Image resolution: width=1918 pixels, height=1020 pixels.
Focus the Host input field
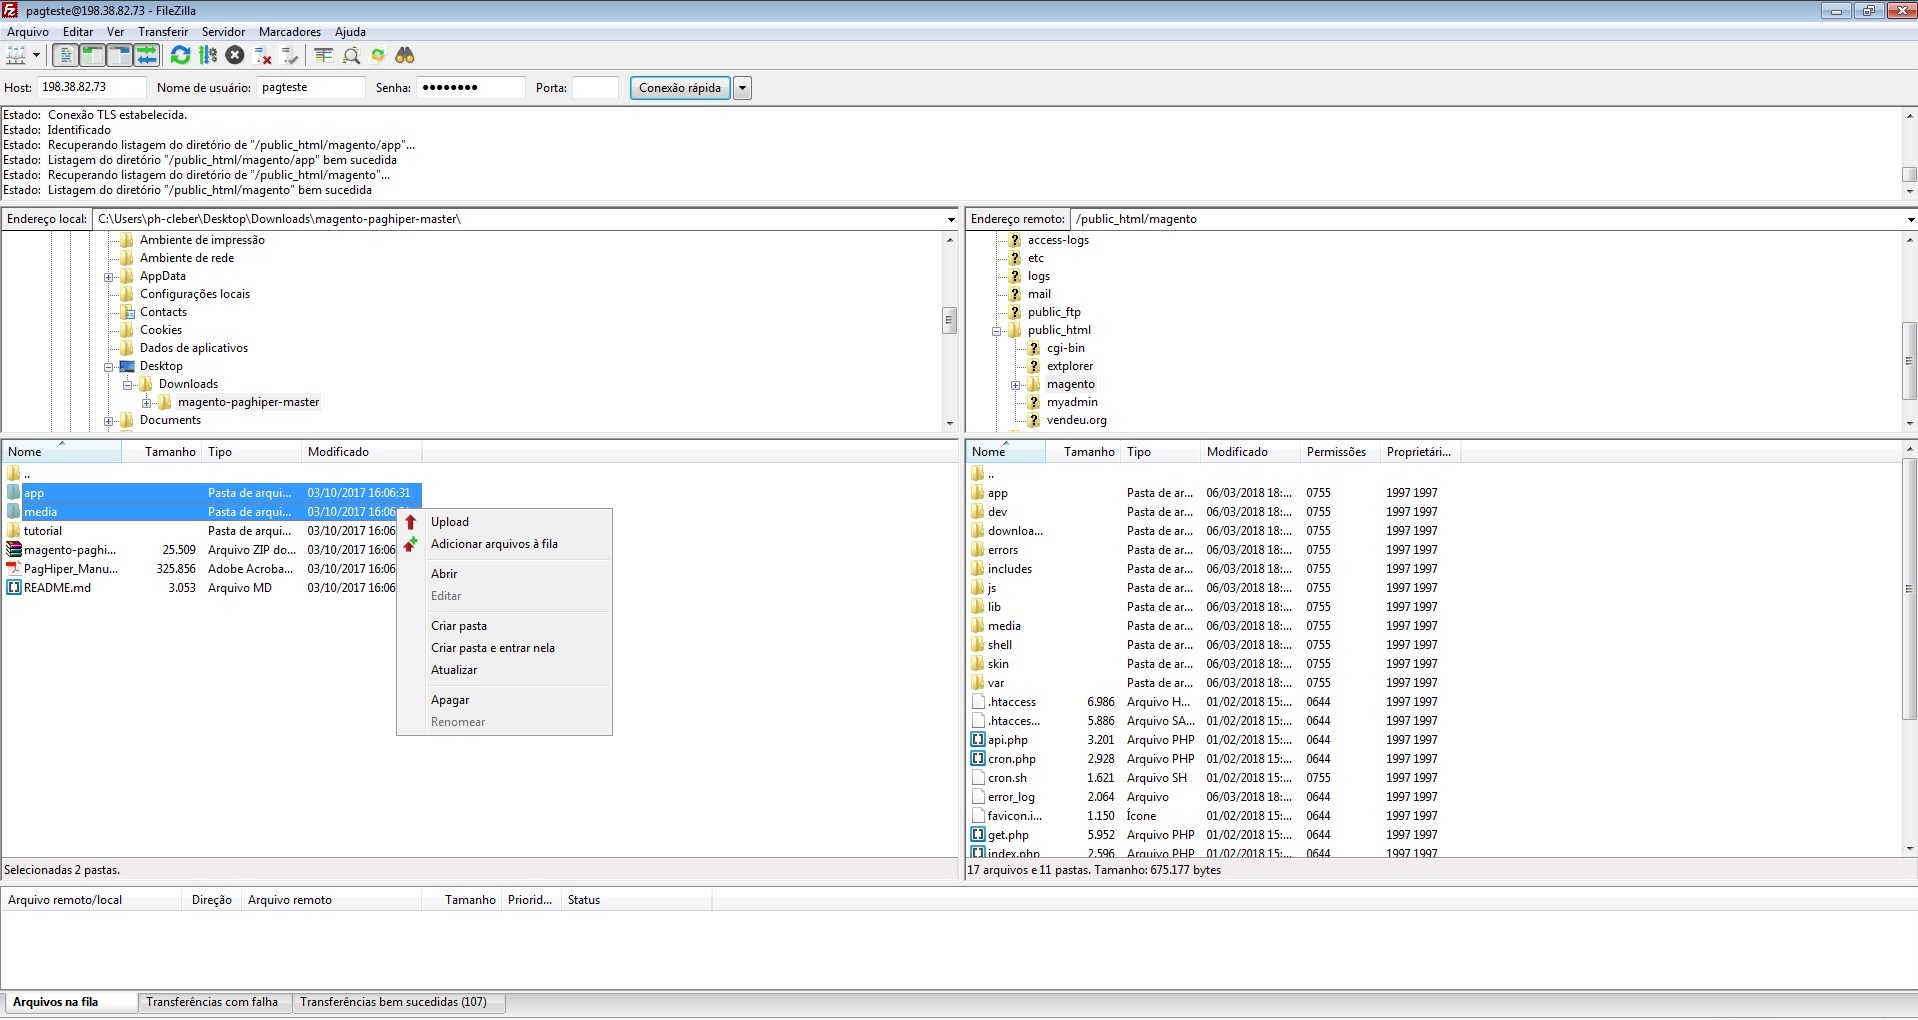(92, 87)
